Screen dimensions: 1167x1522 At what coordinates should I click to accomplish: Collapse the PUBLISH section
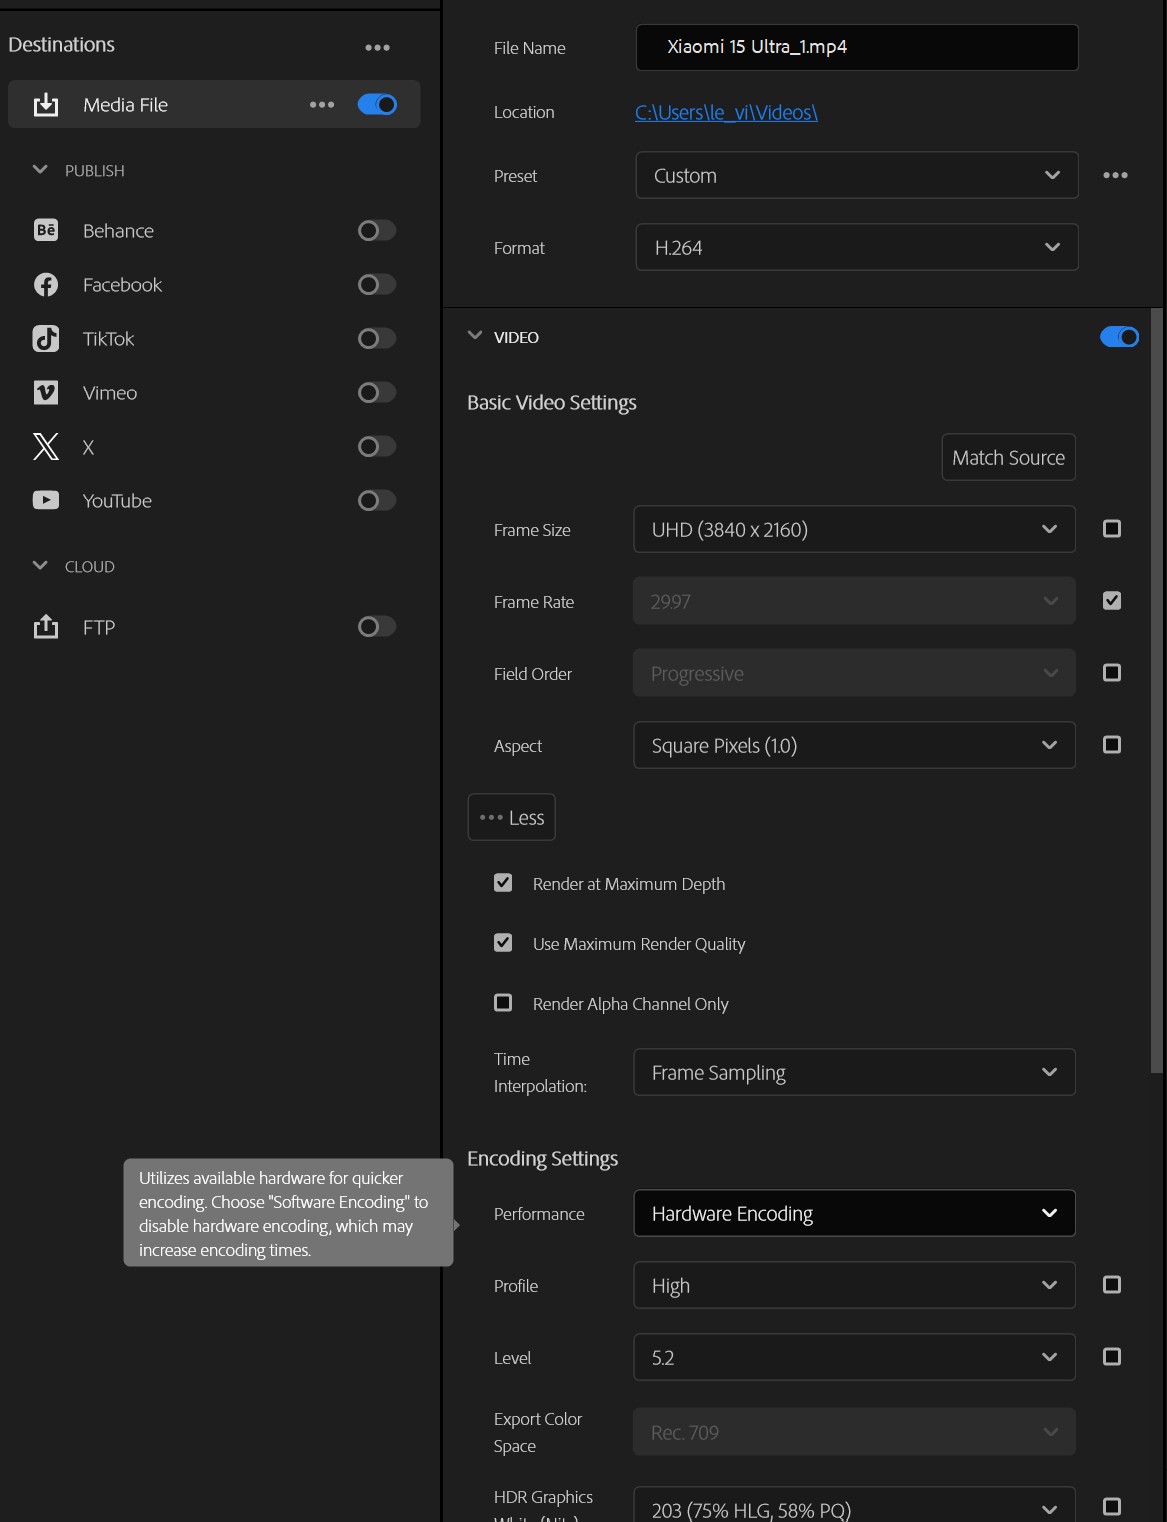pyautogui.click(x=40, y=170)
